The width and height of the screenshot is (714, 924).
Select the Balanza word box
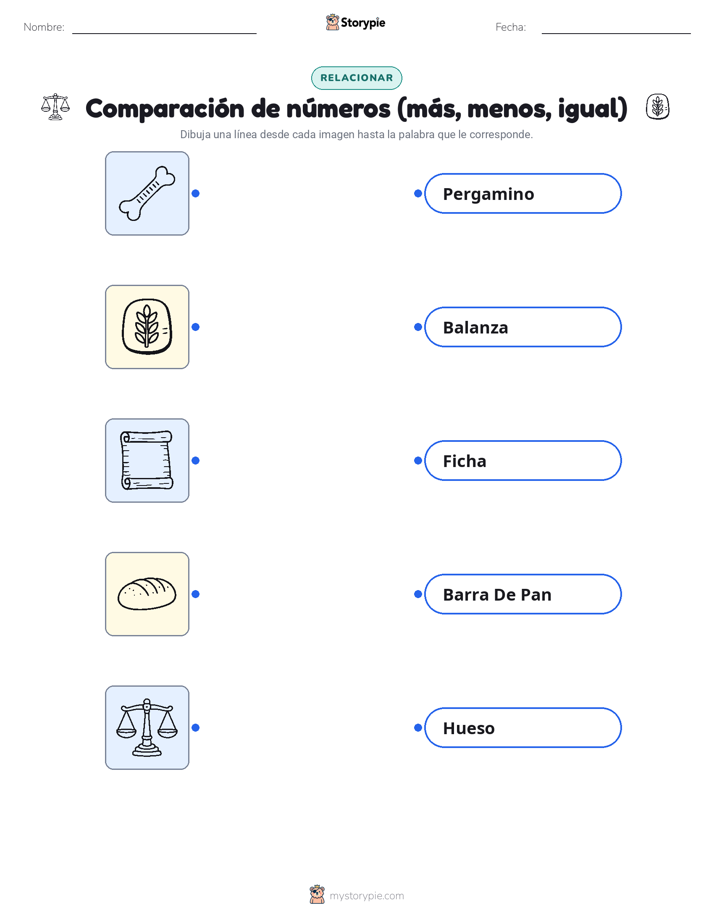(x=523, y=327)
